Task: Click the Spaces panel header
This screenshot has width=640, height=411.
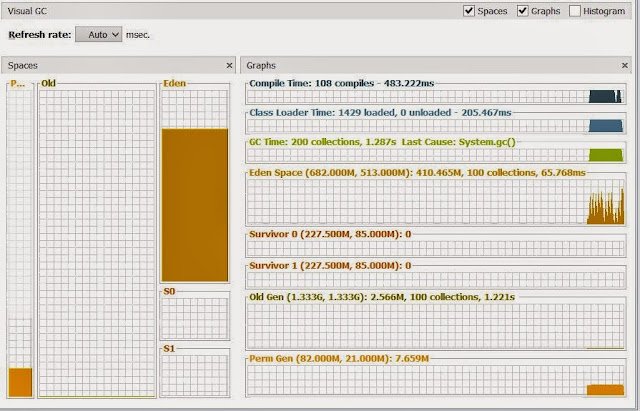Action: (x=118, y=65)
